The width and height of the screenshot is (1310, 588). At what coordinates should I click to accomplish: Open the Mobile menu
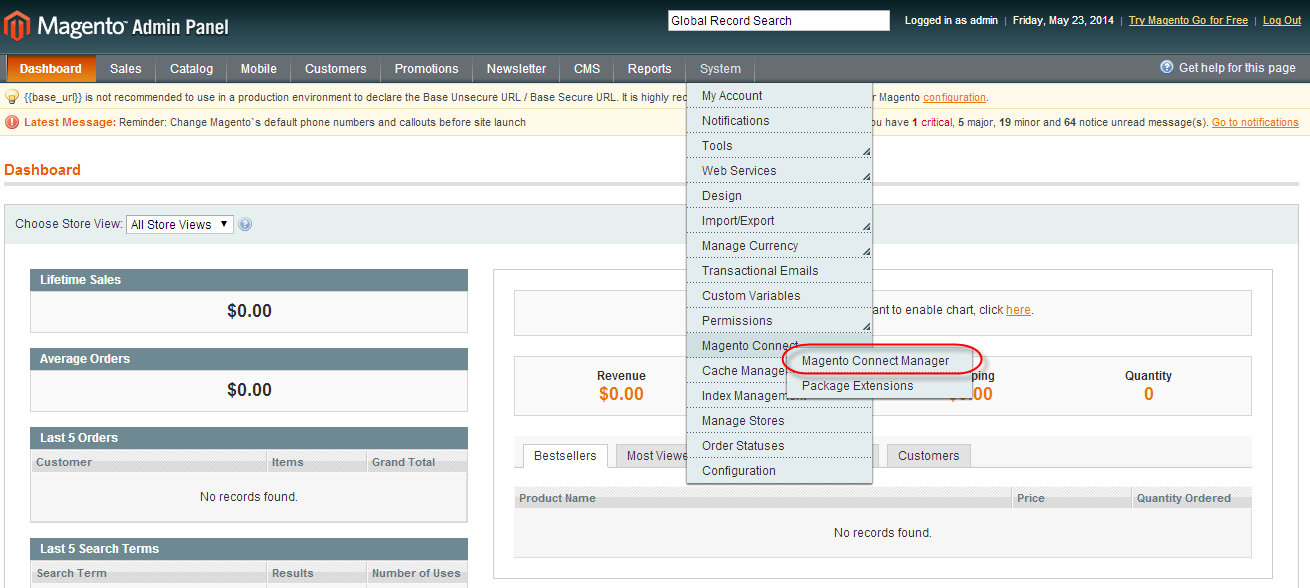[258, 69]
